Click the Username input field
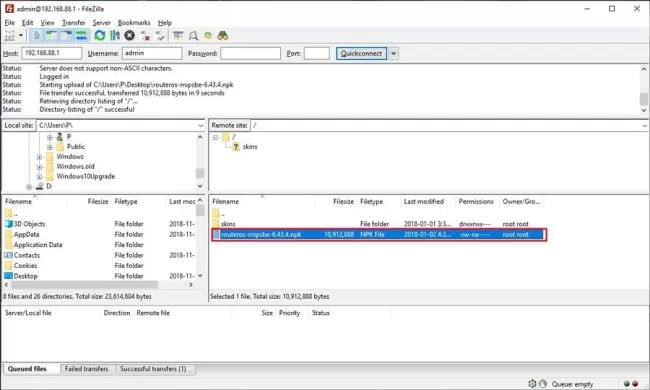The image size is (650, 390). [152, 53]
